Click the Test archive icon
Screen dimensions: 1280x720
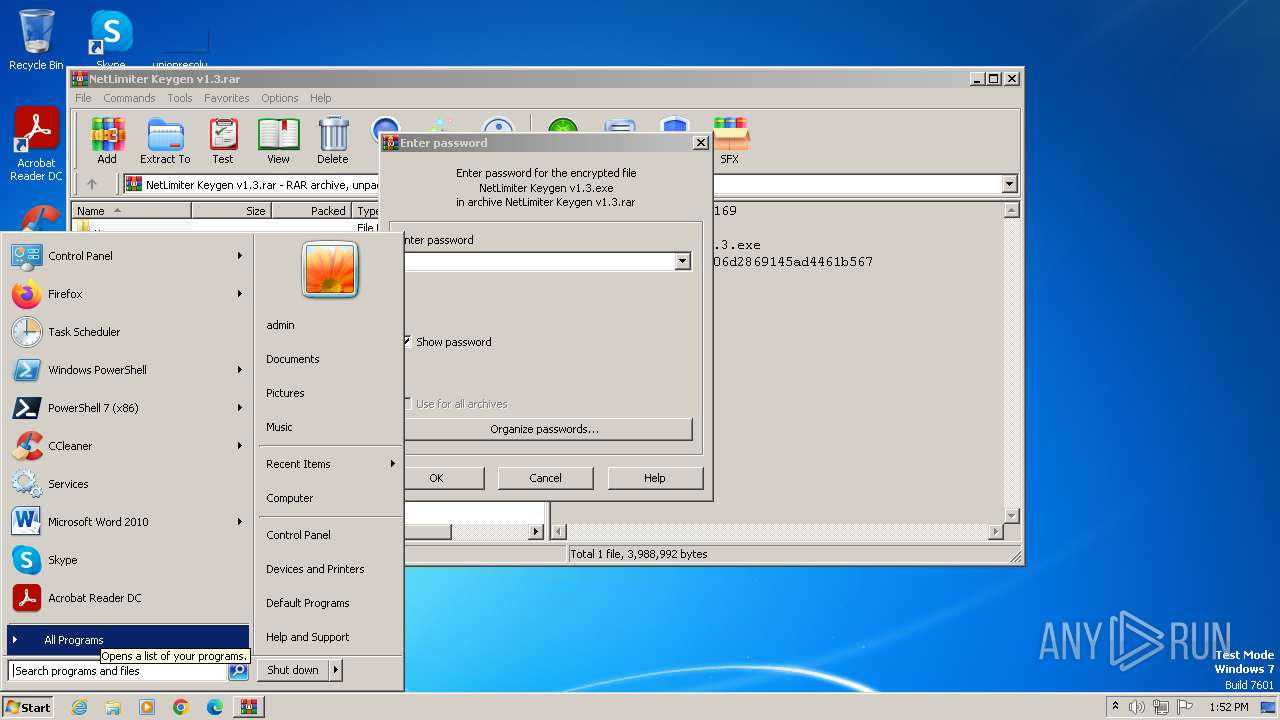(223, 141)
